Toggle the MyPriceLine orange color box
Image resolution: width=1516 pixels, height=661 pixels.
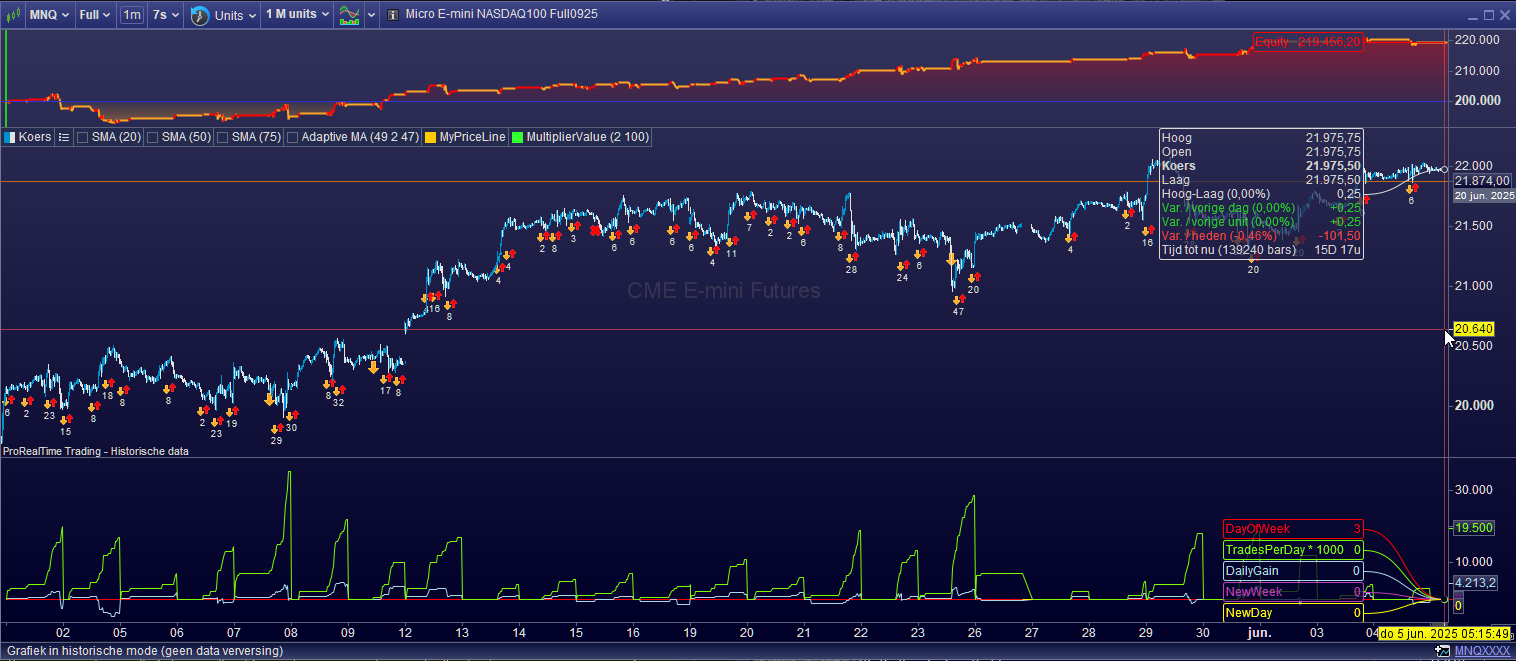431,137
